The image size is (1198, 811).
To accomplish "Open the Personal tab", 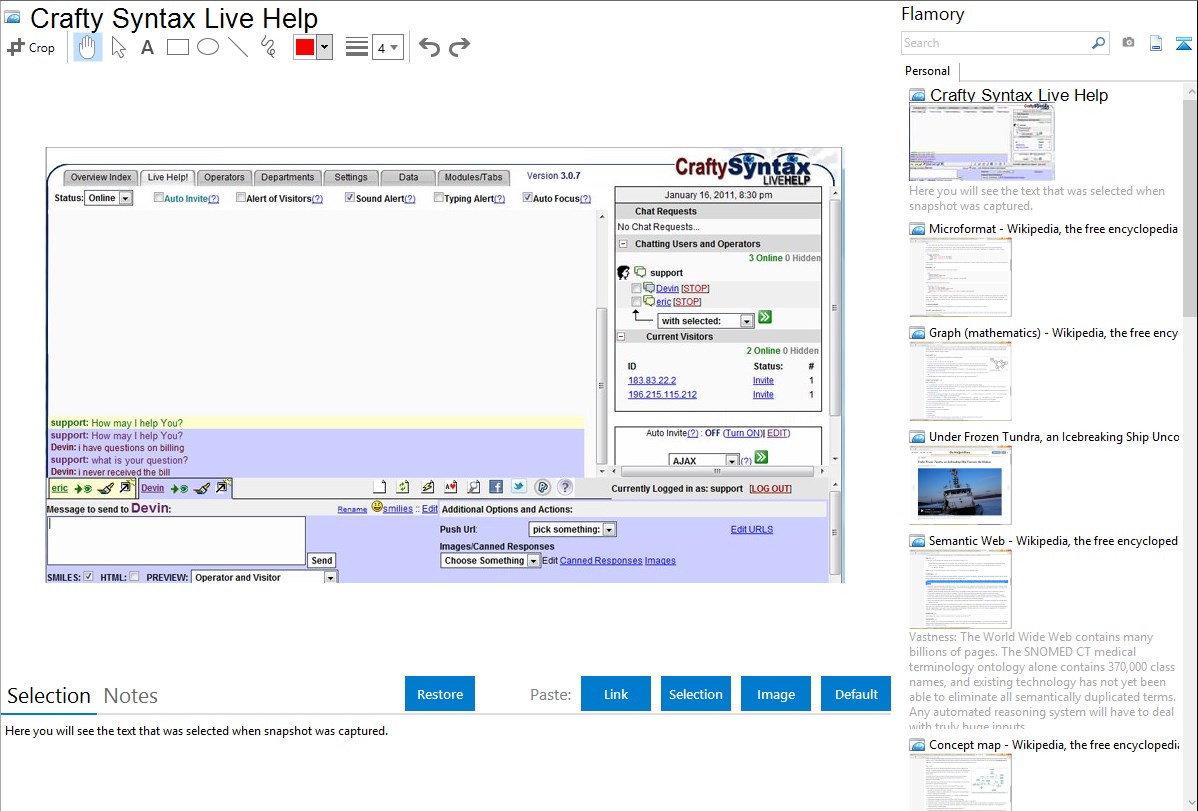I will (x=927, y=71).
